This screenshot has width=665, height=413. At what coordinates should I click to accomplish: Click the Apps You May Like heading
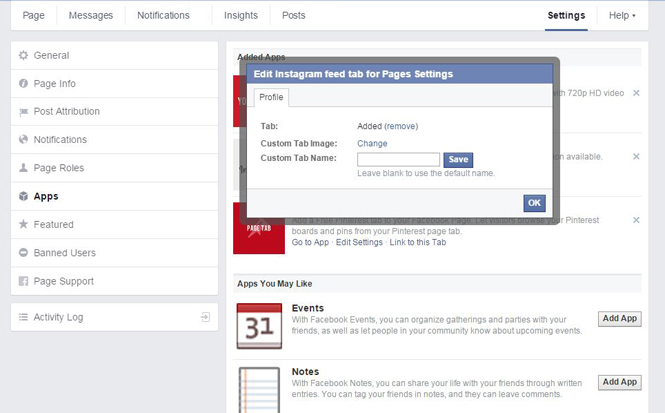click(x=275, y=284)
